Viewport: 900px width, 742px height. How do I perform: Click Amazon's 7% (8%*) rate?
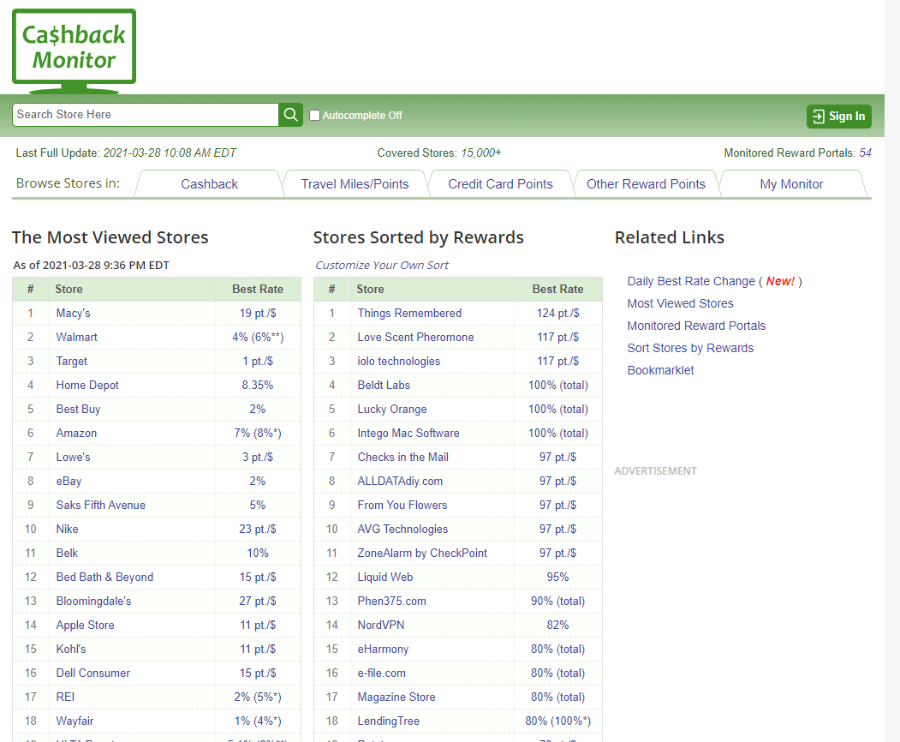(x=258, y=433)
